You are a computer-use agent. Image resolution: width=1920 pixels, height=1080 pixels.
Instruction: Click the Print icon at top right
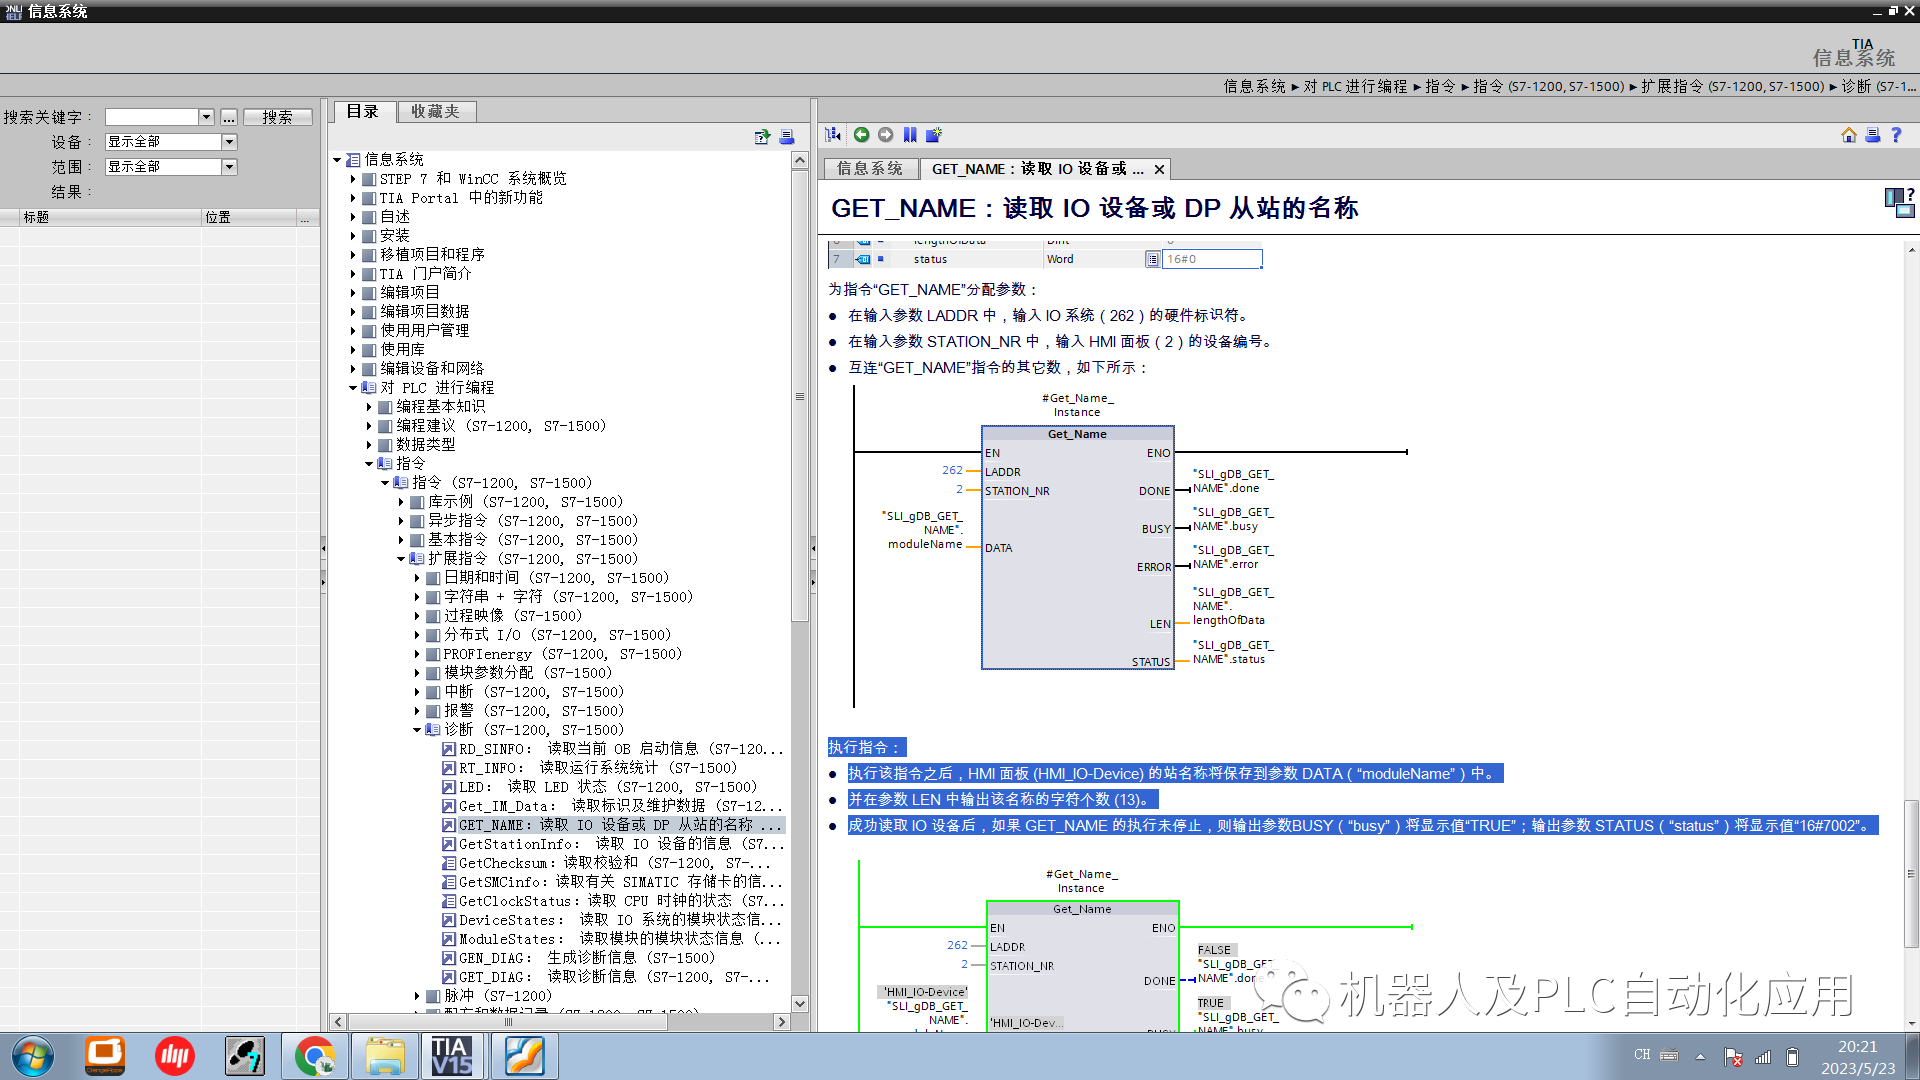coord(1873,134)
